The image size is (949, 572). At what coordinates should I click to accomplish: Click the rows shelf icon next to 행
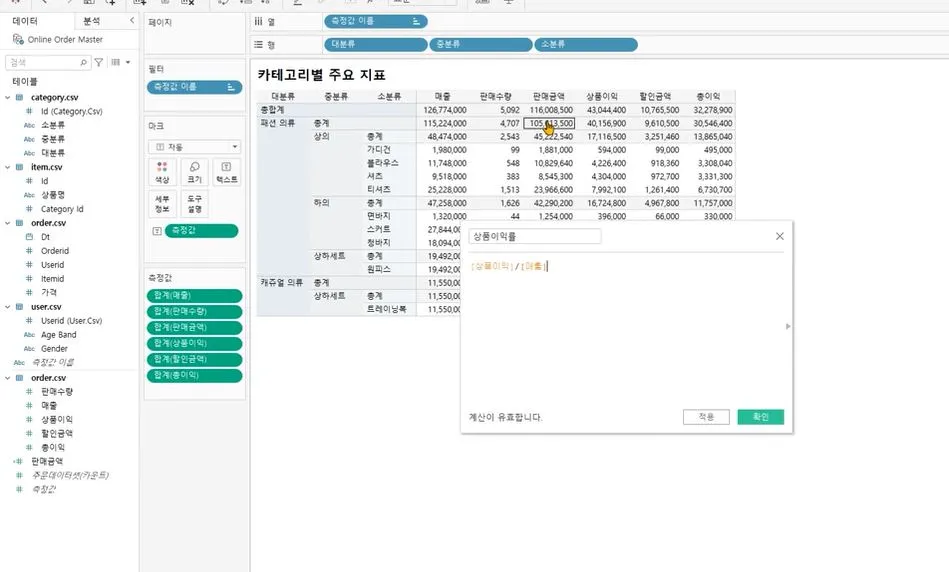258,45
